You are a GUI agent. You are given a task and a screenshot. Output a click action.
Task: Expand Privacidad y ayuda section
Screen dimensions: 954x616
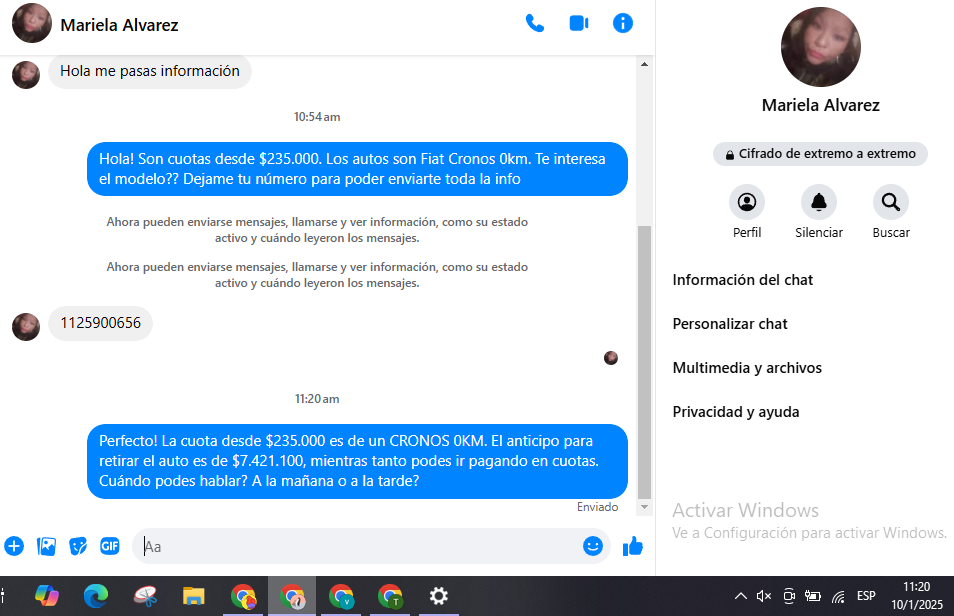[x=736, y=412]
